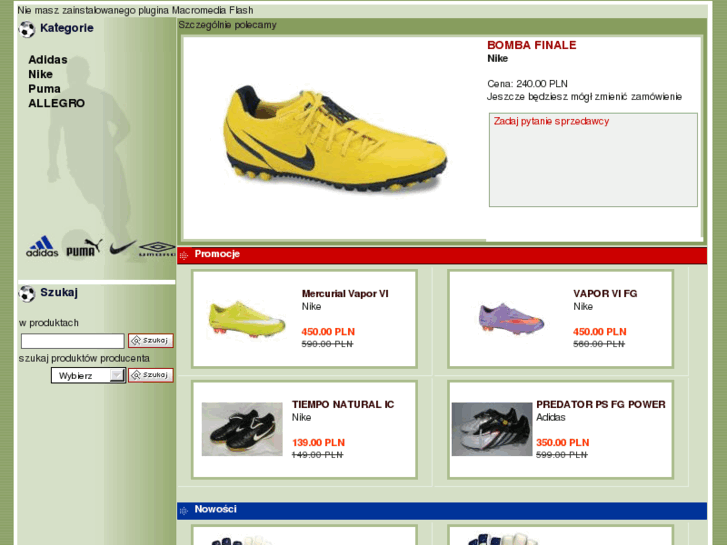The image size is (727, 545).
Task: Click the black Tiempo Natural IC thumbnail
Action: click(x=242, y=429)
